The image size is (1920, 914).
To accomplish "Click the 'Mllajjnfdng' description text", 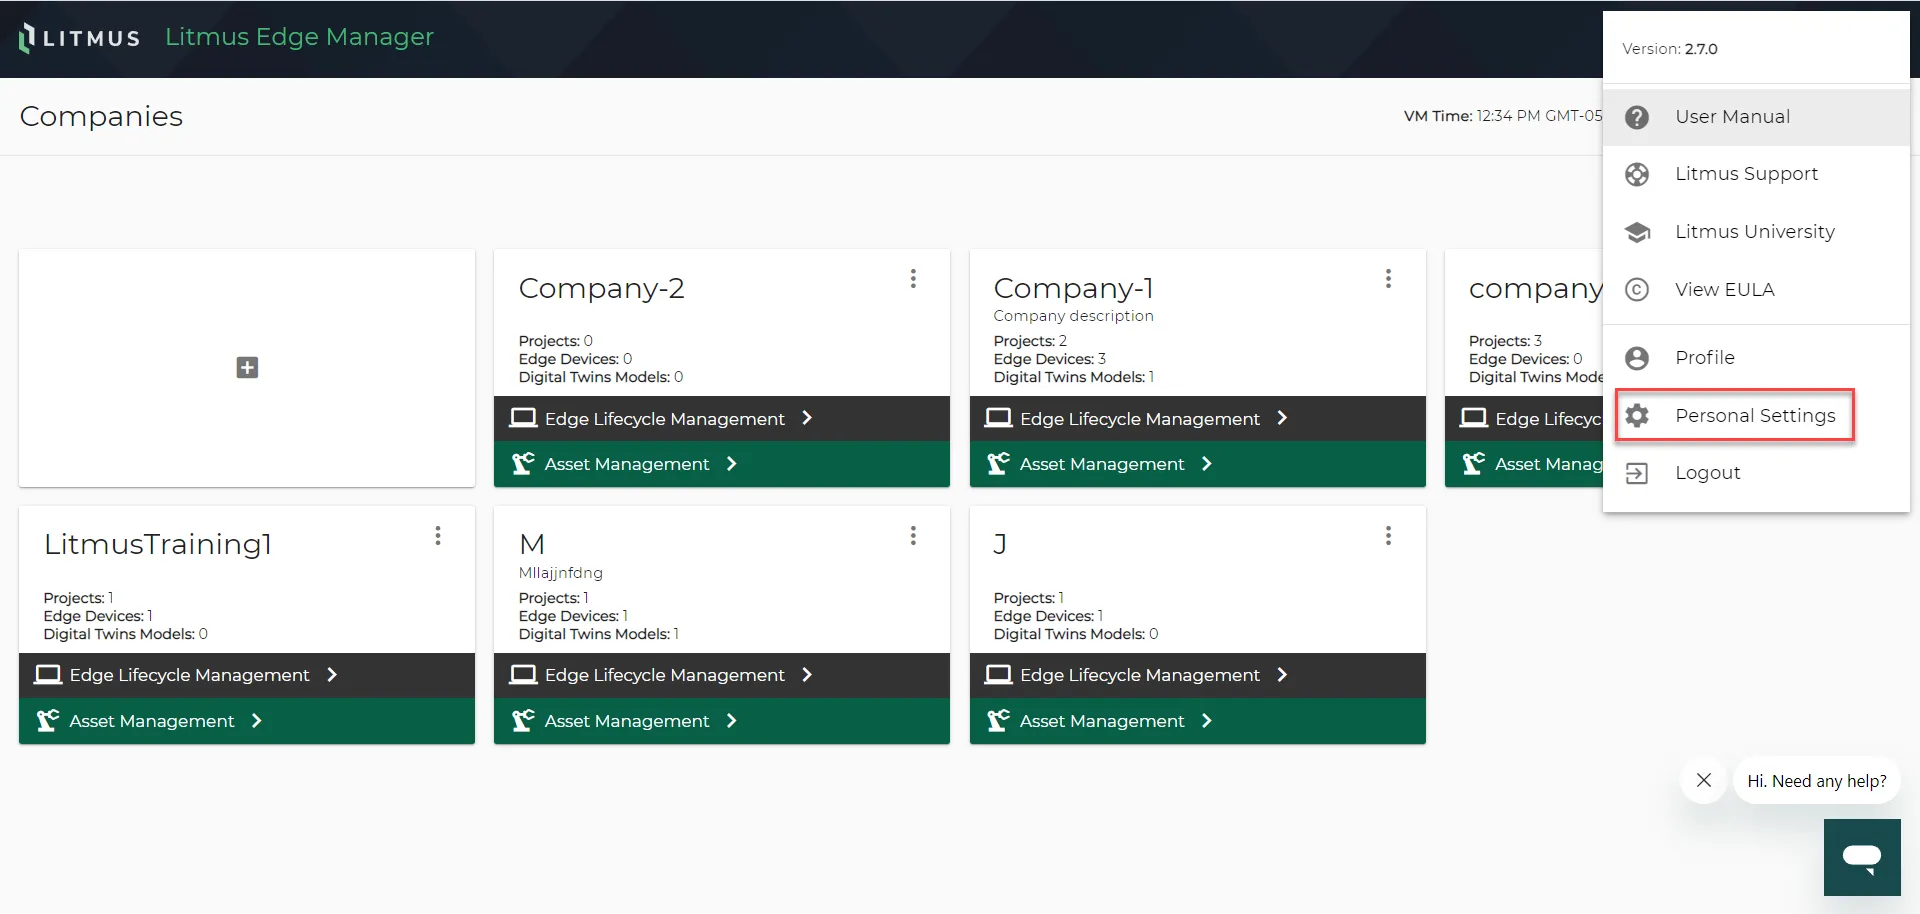I will (x=560, y=573).
